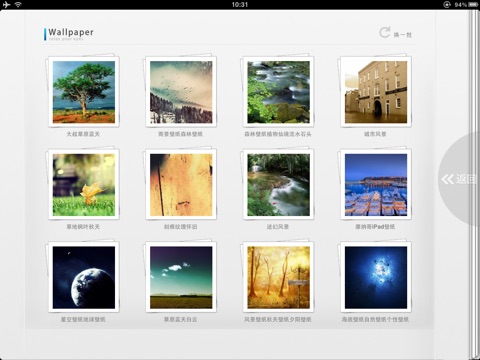Click the caption 迷幻风景

pyautogui.click(x=278, y=227)
